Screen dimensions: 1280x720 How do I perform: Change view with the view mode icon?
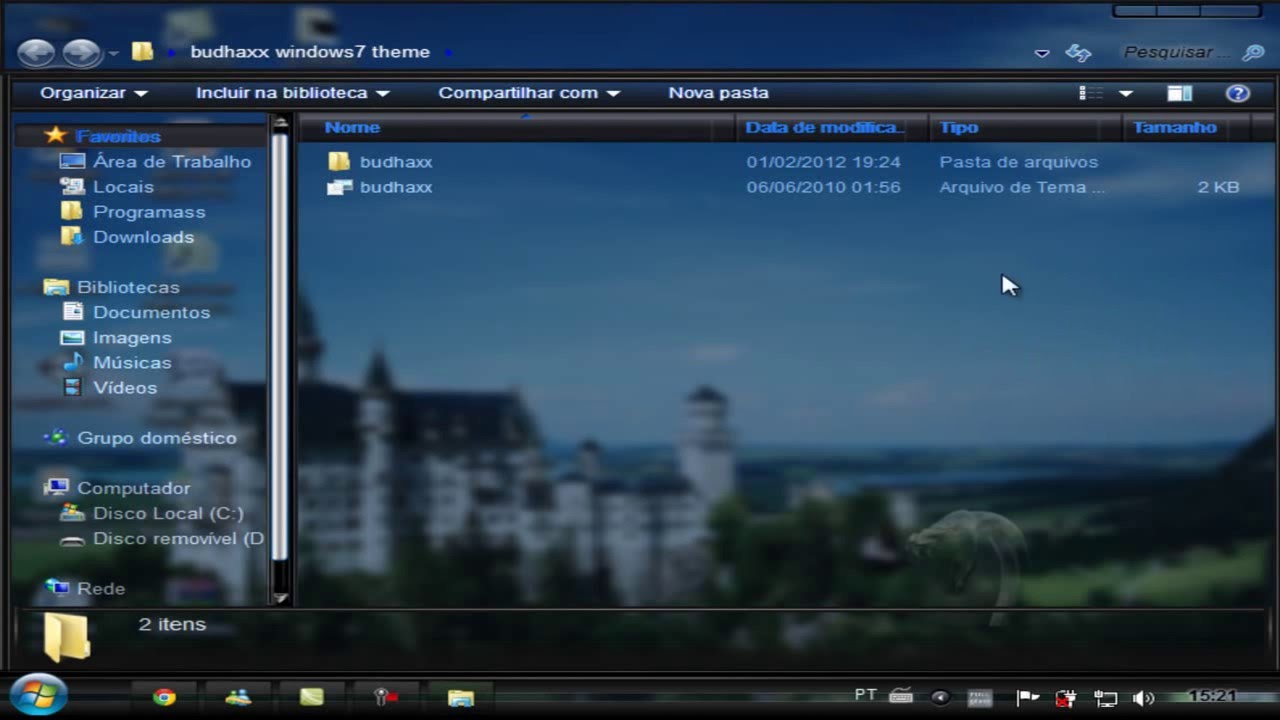pyautogui.click(x=1091, y=93)
